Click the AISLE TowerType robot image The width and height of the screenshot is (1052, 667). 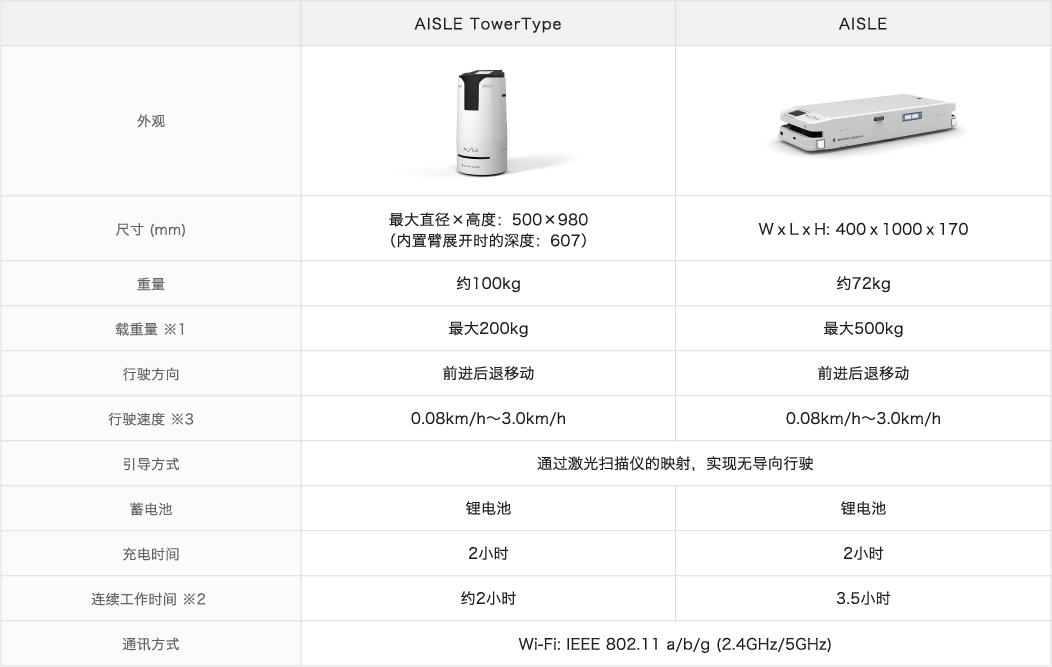pos(483,122)
